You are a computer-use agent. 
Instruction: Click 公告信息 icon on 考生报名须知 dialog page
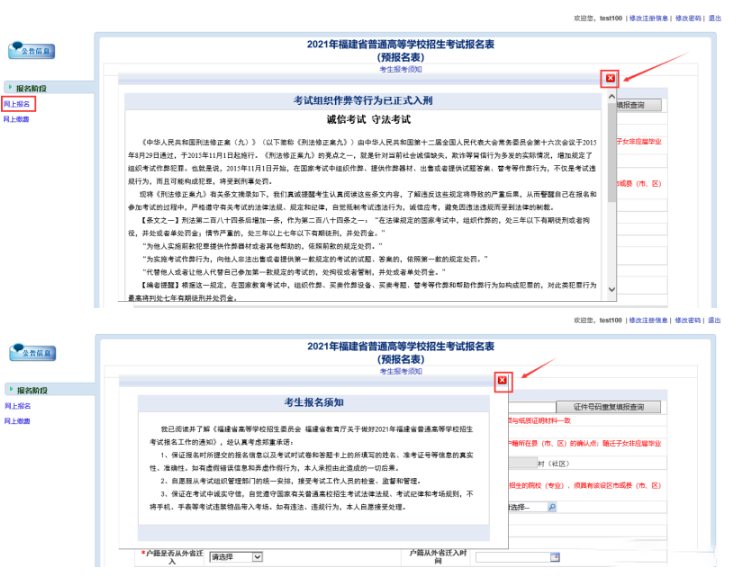[33, 352]
